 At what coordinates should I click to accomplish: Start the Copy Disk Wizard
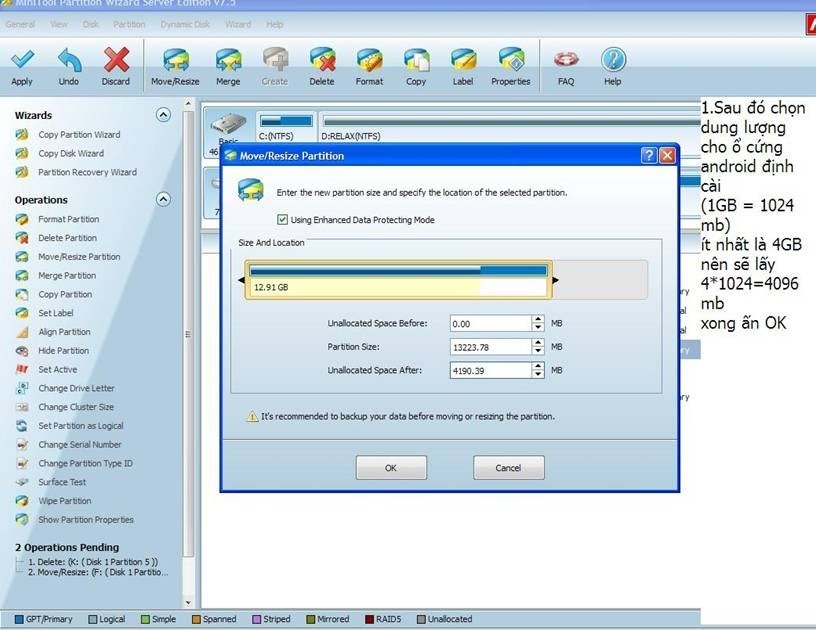(x=71, y=153)
